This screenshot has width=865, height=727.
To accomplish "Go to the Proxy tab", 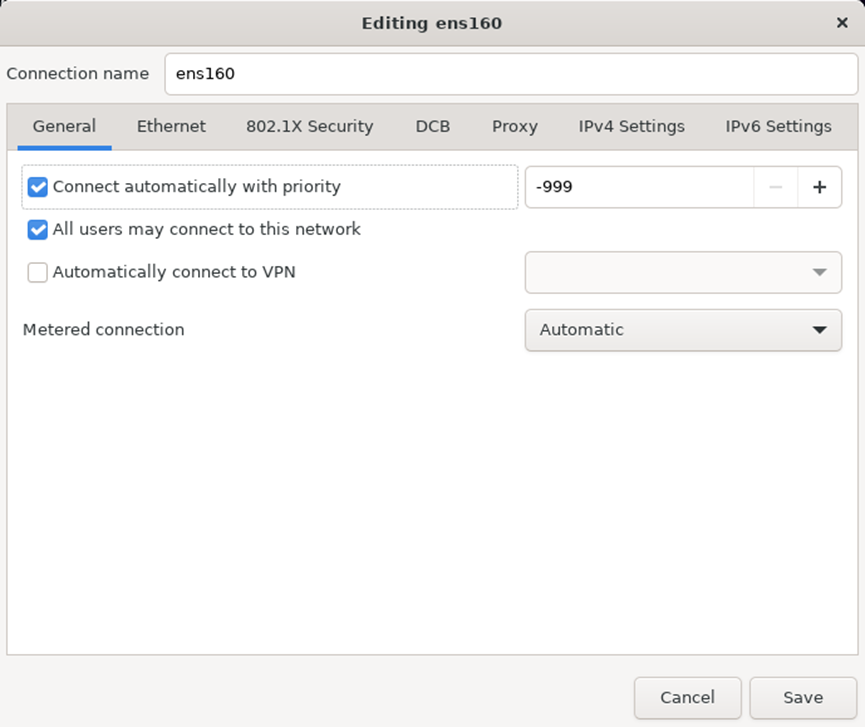I will click(514, 126).
